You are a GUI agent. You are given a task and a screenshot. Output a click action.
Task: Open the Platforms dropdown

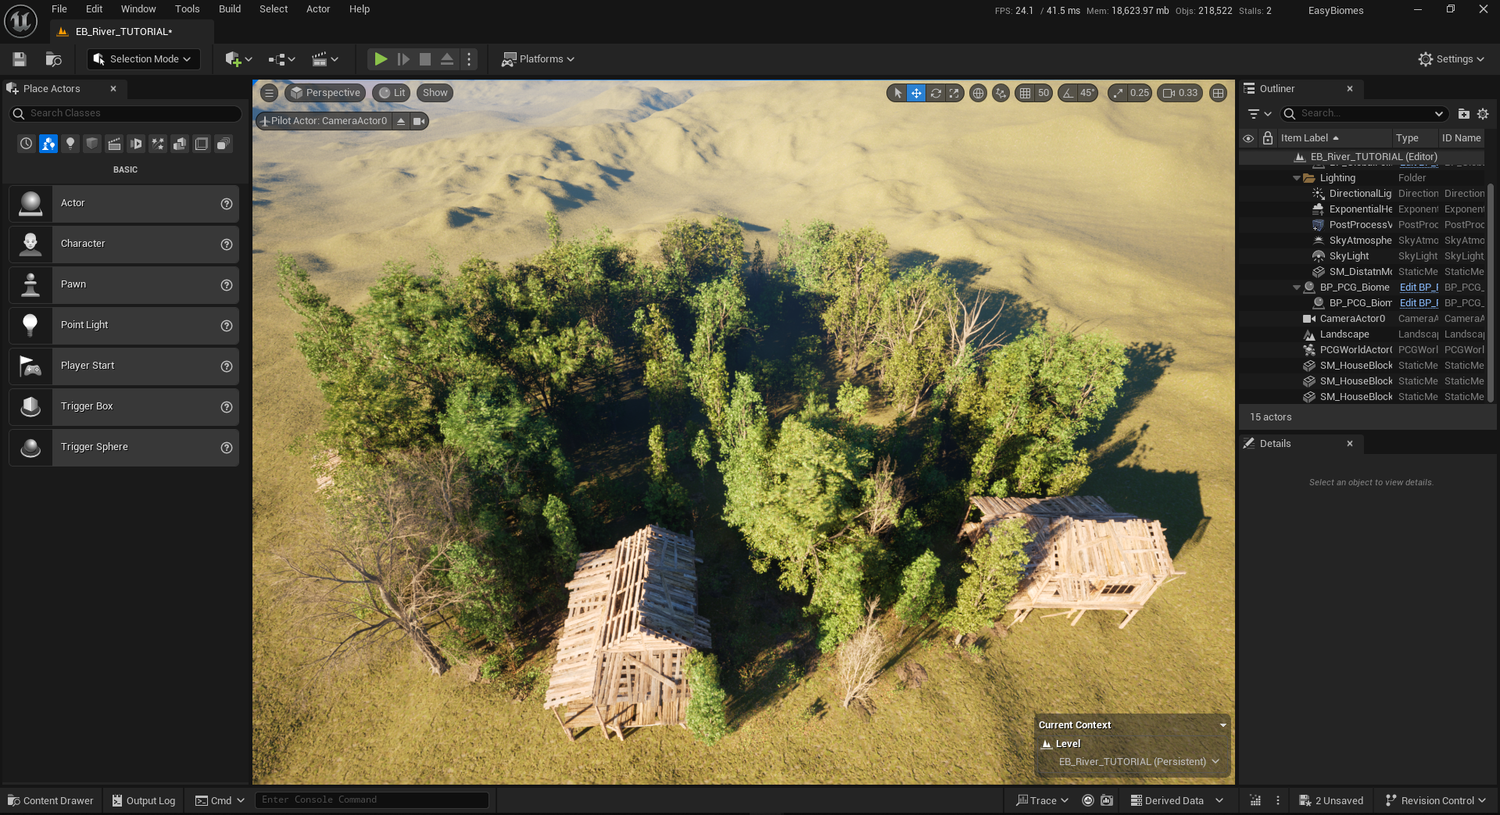pyautogui.click(x=537, y=59)
